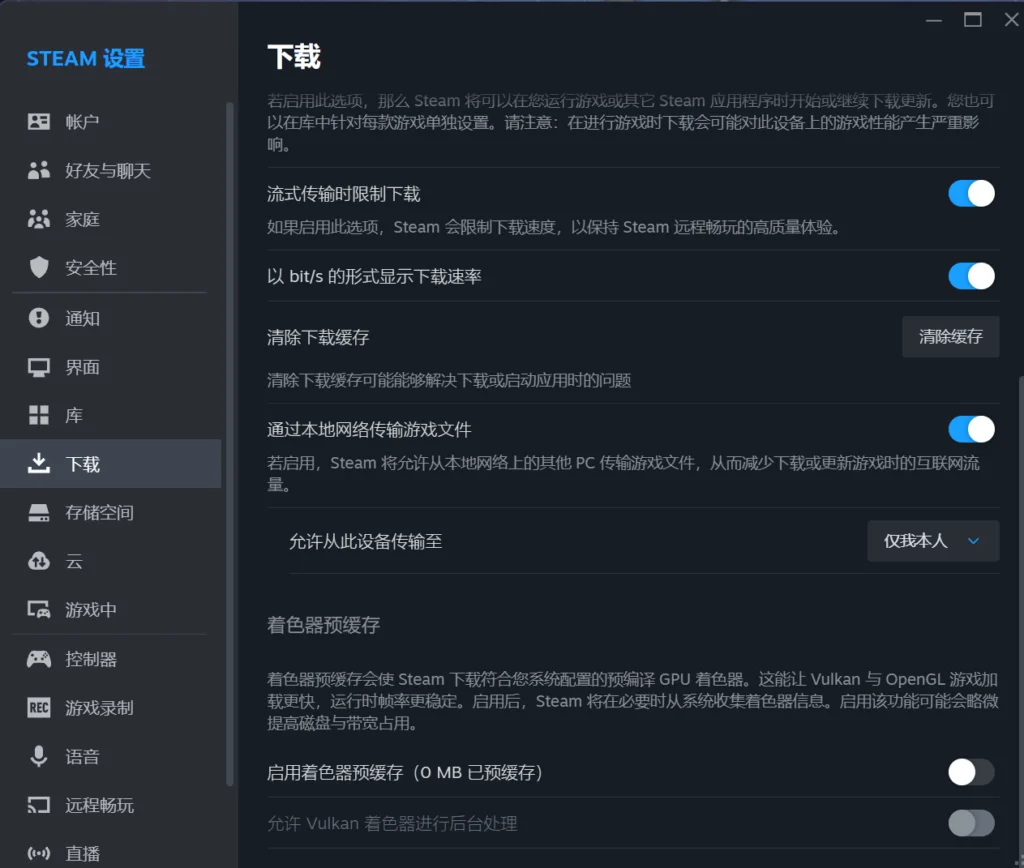Click the 着色器预缓存 section heading
Screen dimensions: 1024x868
(x=323, y=625)
